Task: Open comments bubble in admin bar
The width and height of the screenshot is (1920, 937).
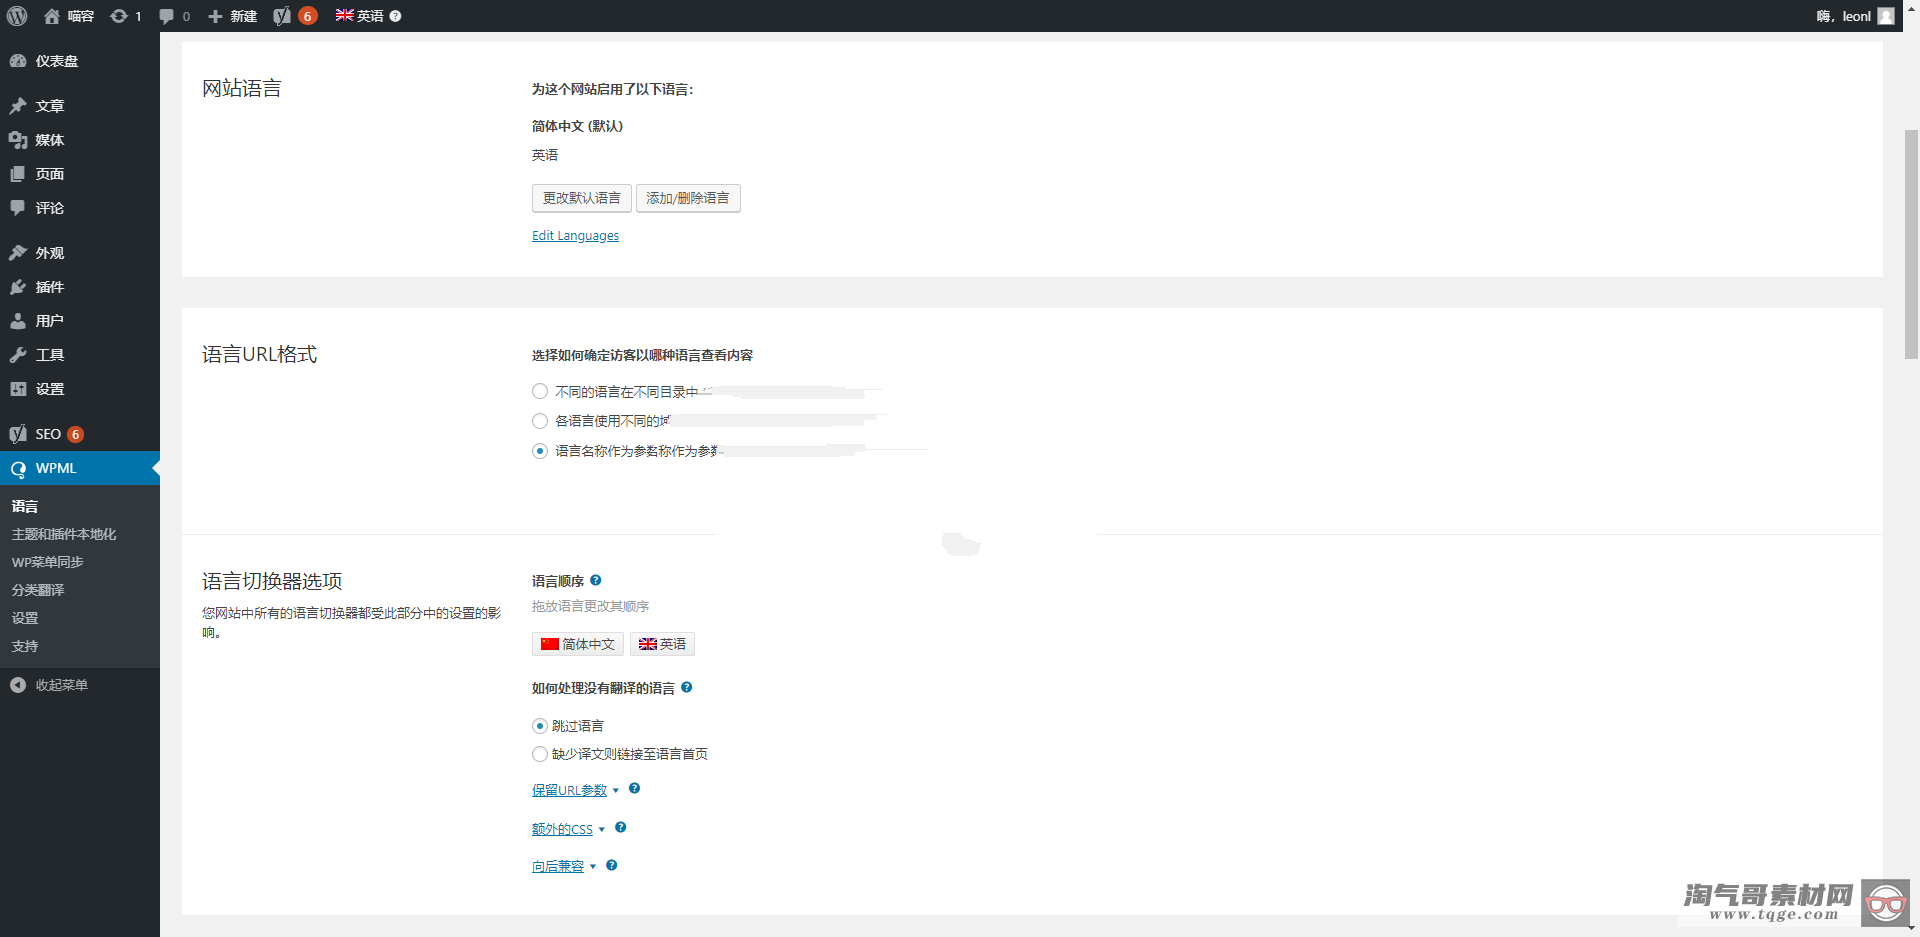Action: pos(166,16)
